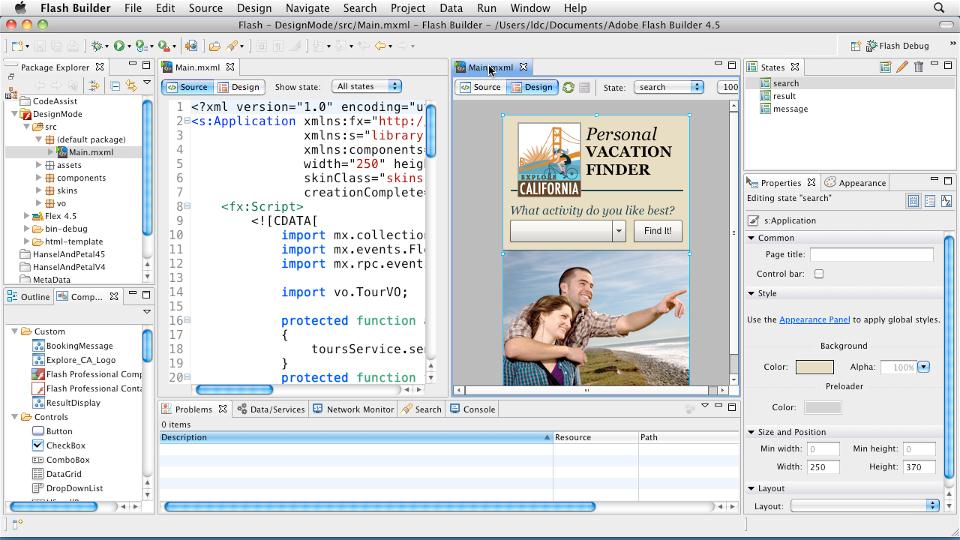
Task: Expand the Flex 4.5 library node
Action: 26,216
